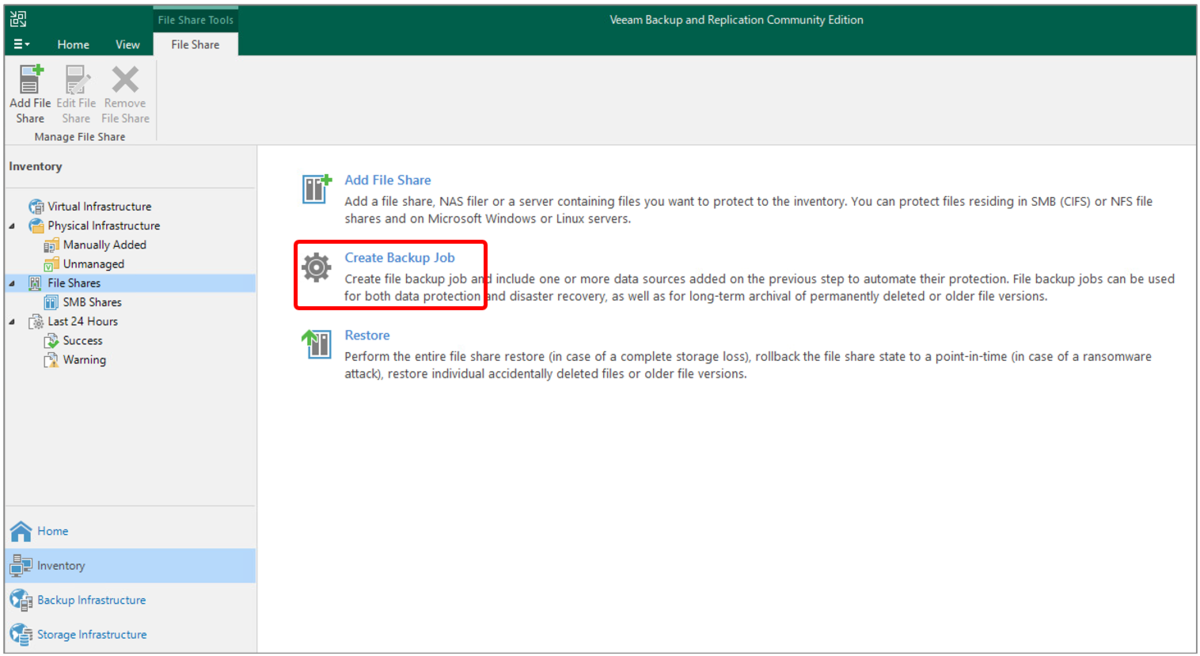
Task: Click the Home house icon in navigation
Action: tap(21, 531)
